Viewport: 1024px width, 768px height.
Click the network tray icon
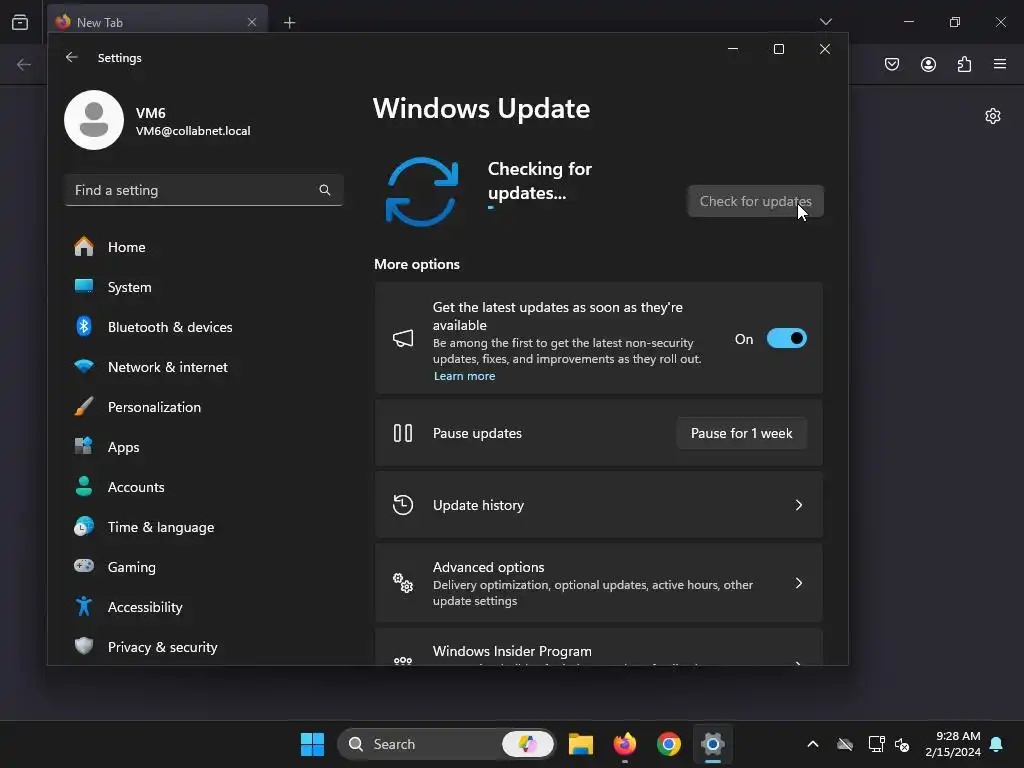coord(876,744)
